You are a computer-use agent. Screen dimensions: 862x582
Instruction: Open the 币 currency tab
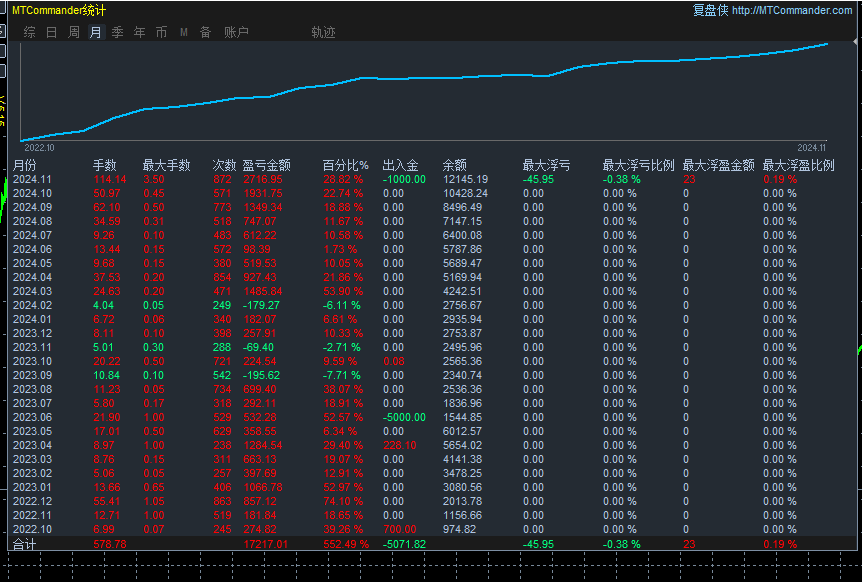162,32
